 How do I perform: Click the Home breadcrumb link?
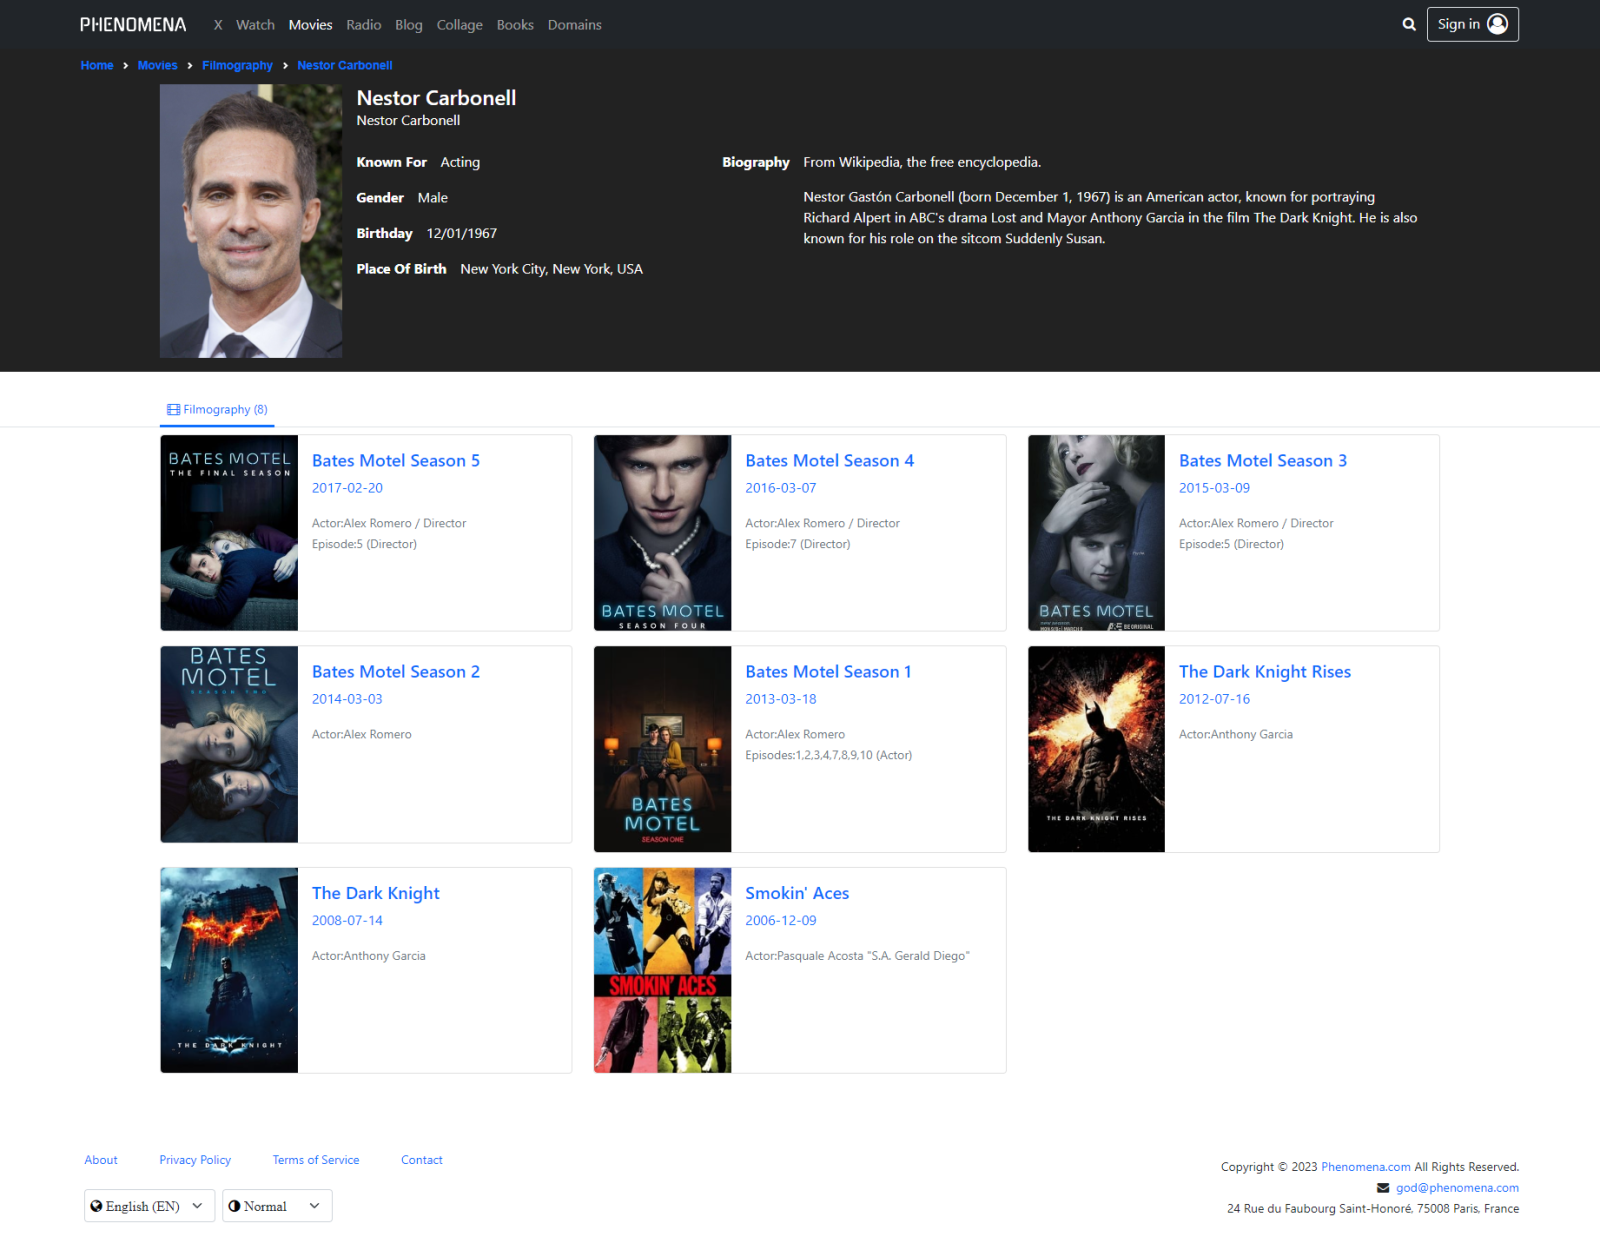click(97, 66)
